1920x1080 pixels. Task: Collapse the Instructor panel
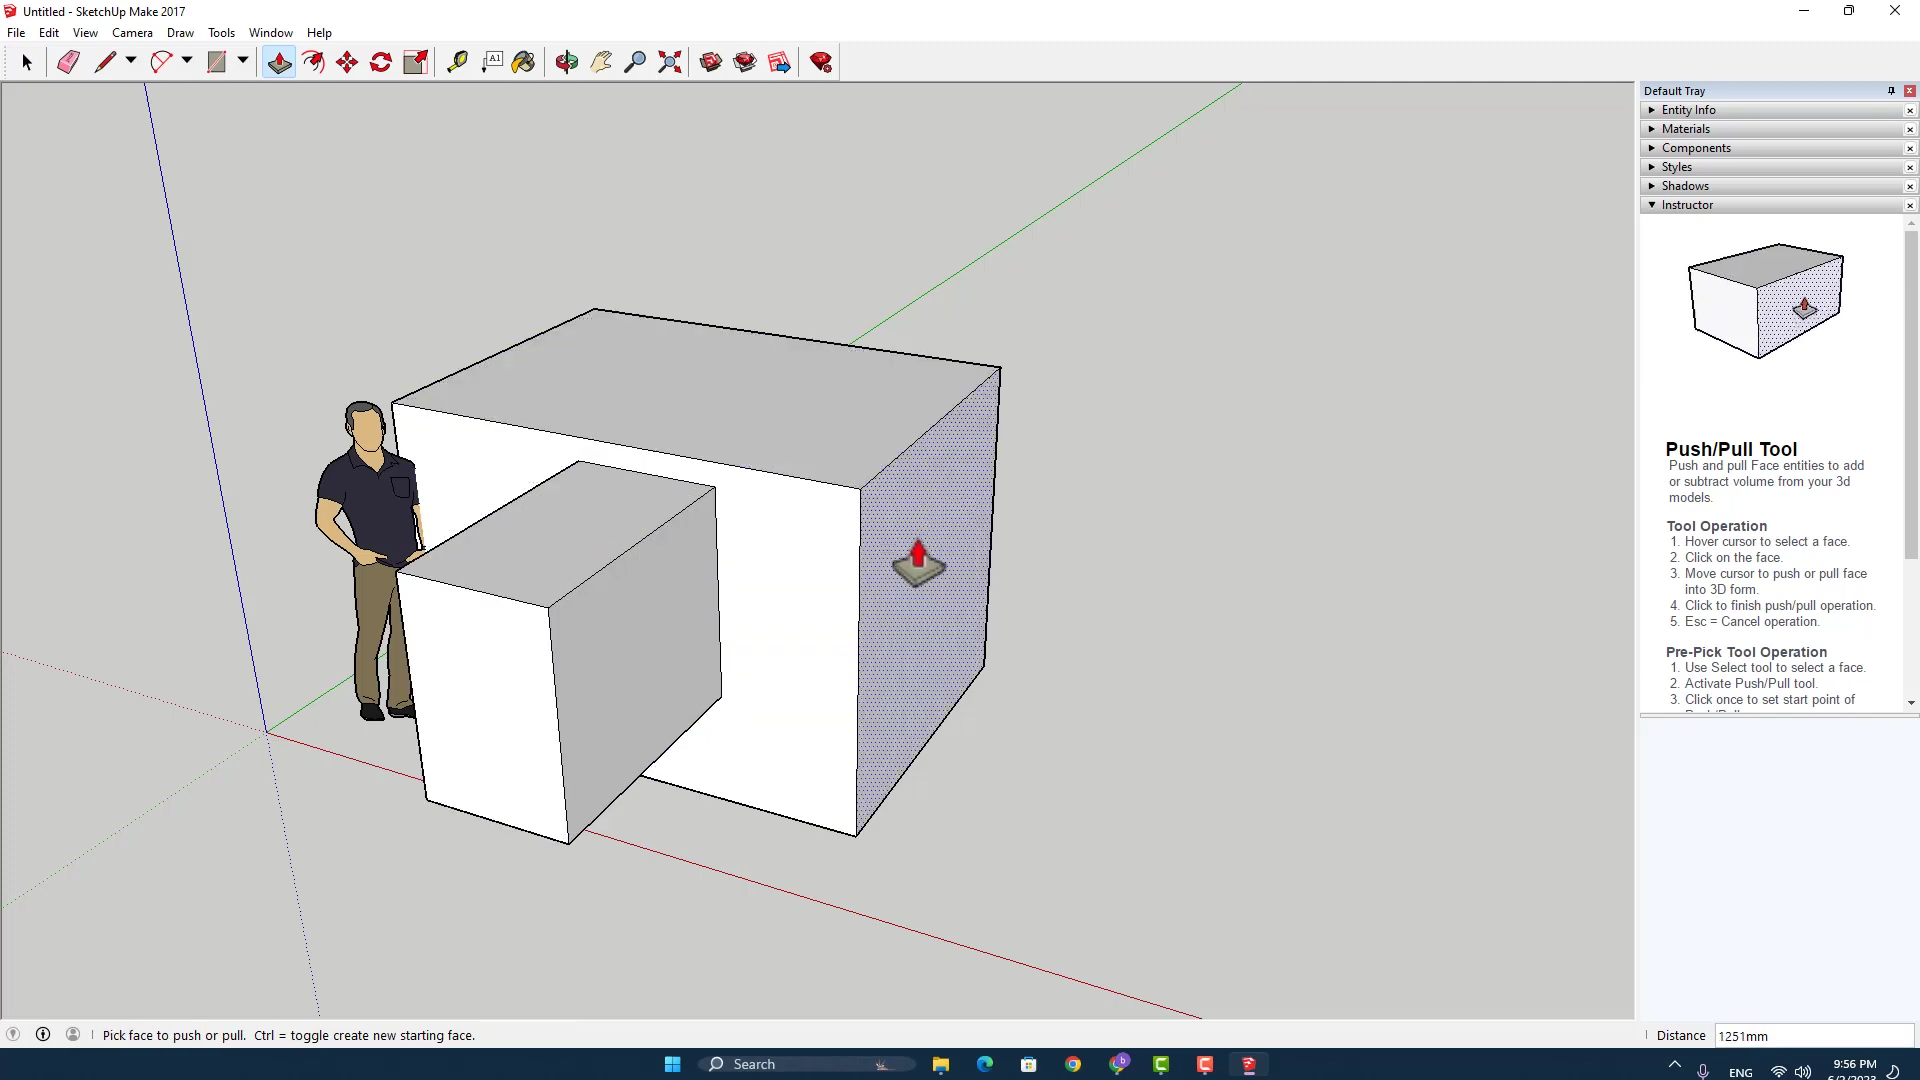(1687, 205)
